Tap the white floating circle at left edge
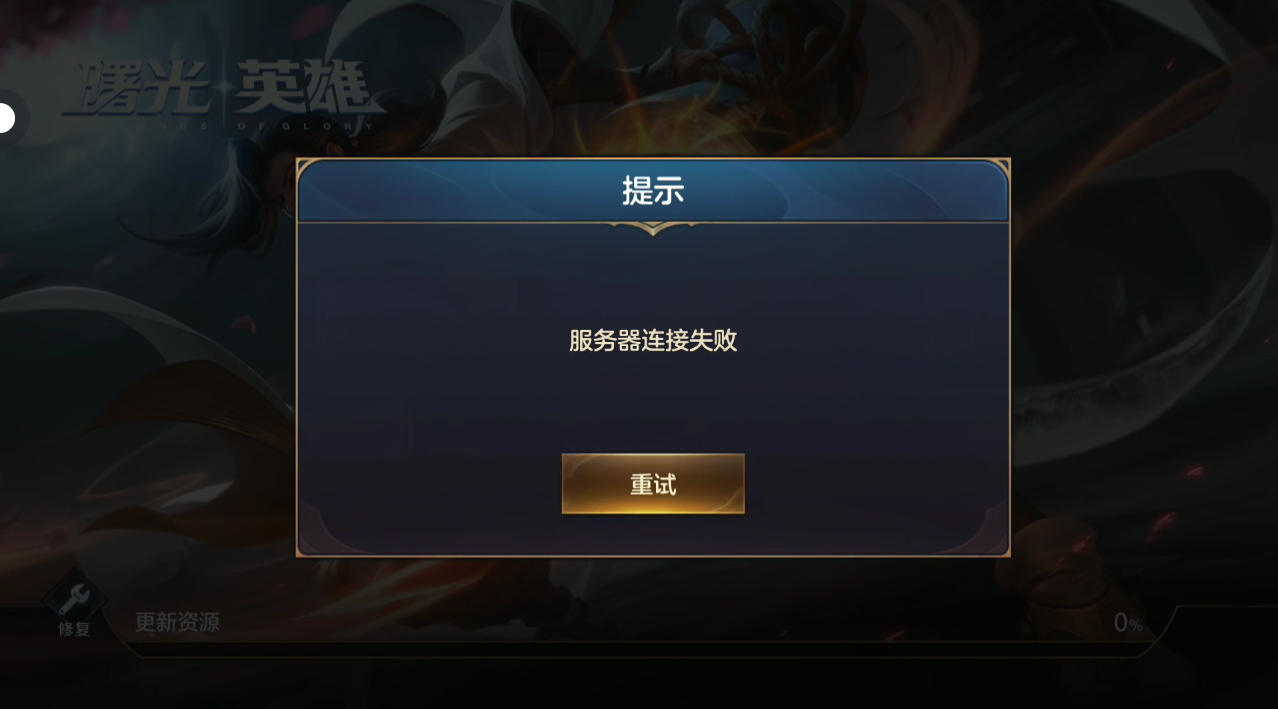The image size is (1278, 709). (x=5, y=118)
